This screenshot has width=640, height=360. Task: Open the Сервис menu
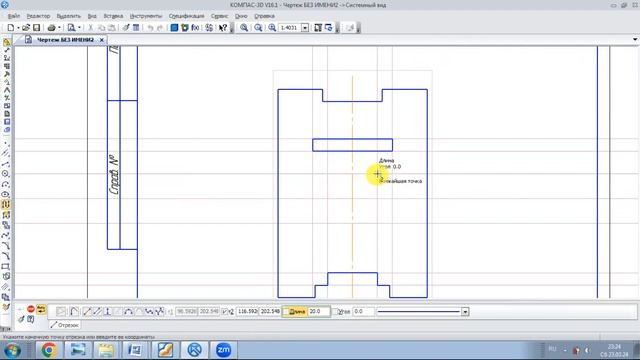coord(219,16)
